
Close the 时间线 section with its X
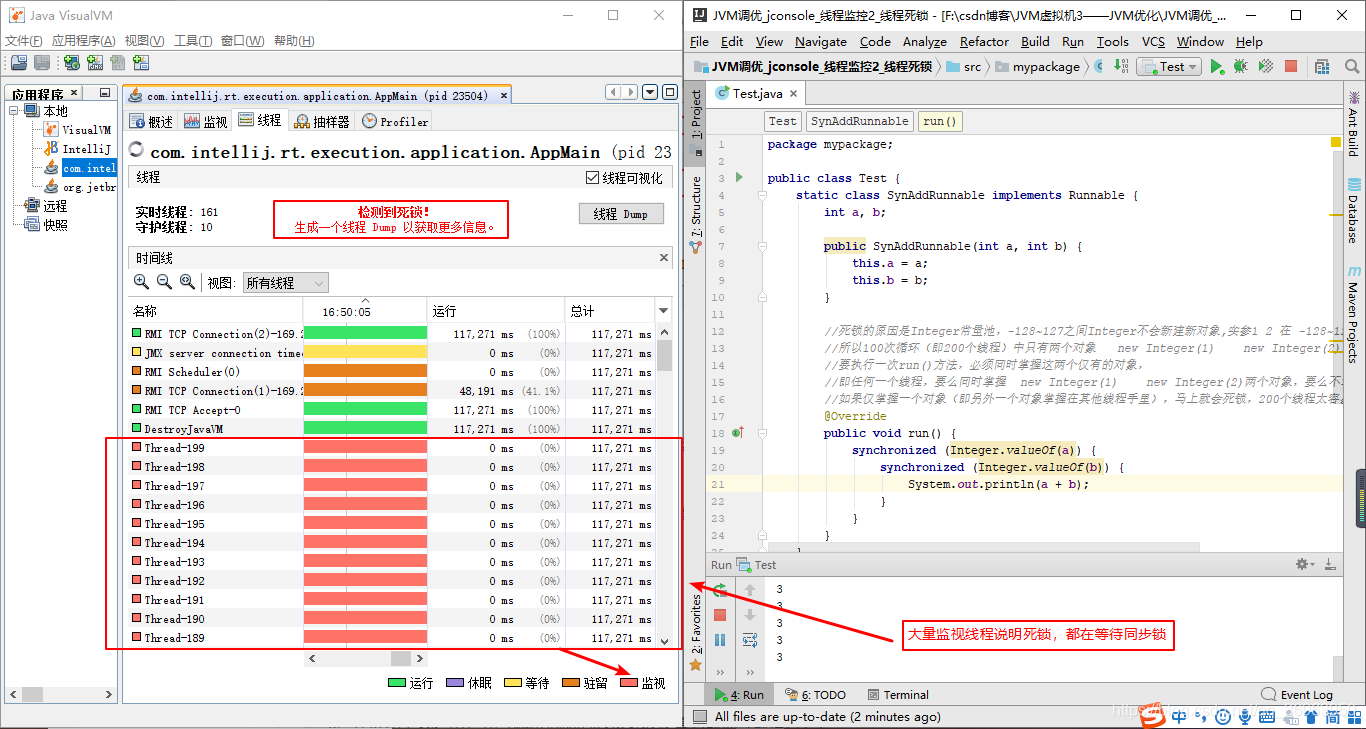(664, 257)
